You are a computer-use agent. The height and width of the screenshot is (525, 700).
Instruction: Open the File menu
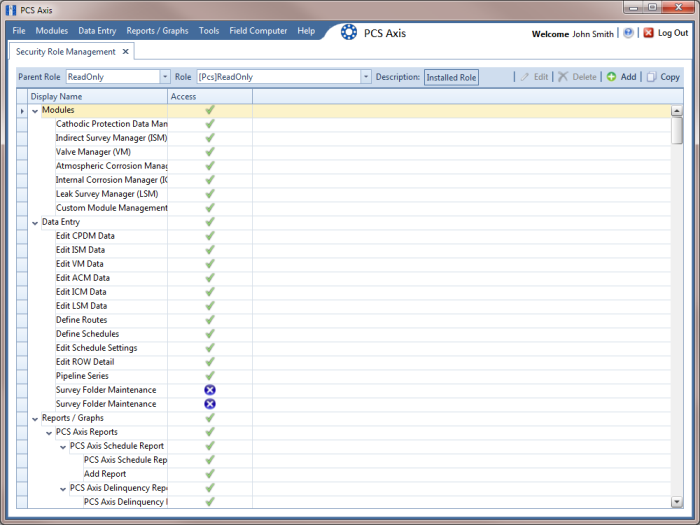click(19, 31)
